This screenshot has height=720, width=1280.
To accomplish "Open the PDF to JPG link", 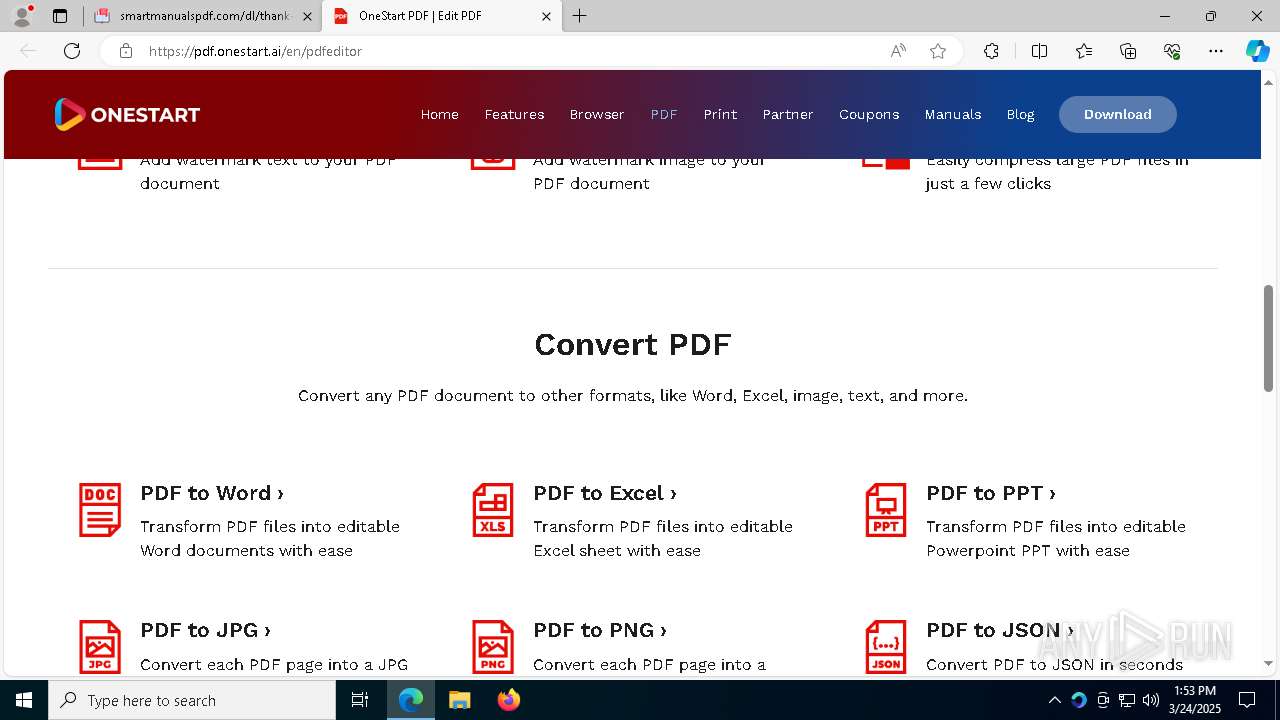I will [206, 630].
